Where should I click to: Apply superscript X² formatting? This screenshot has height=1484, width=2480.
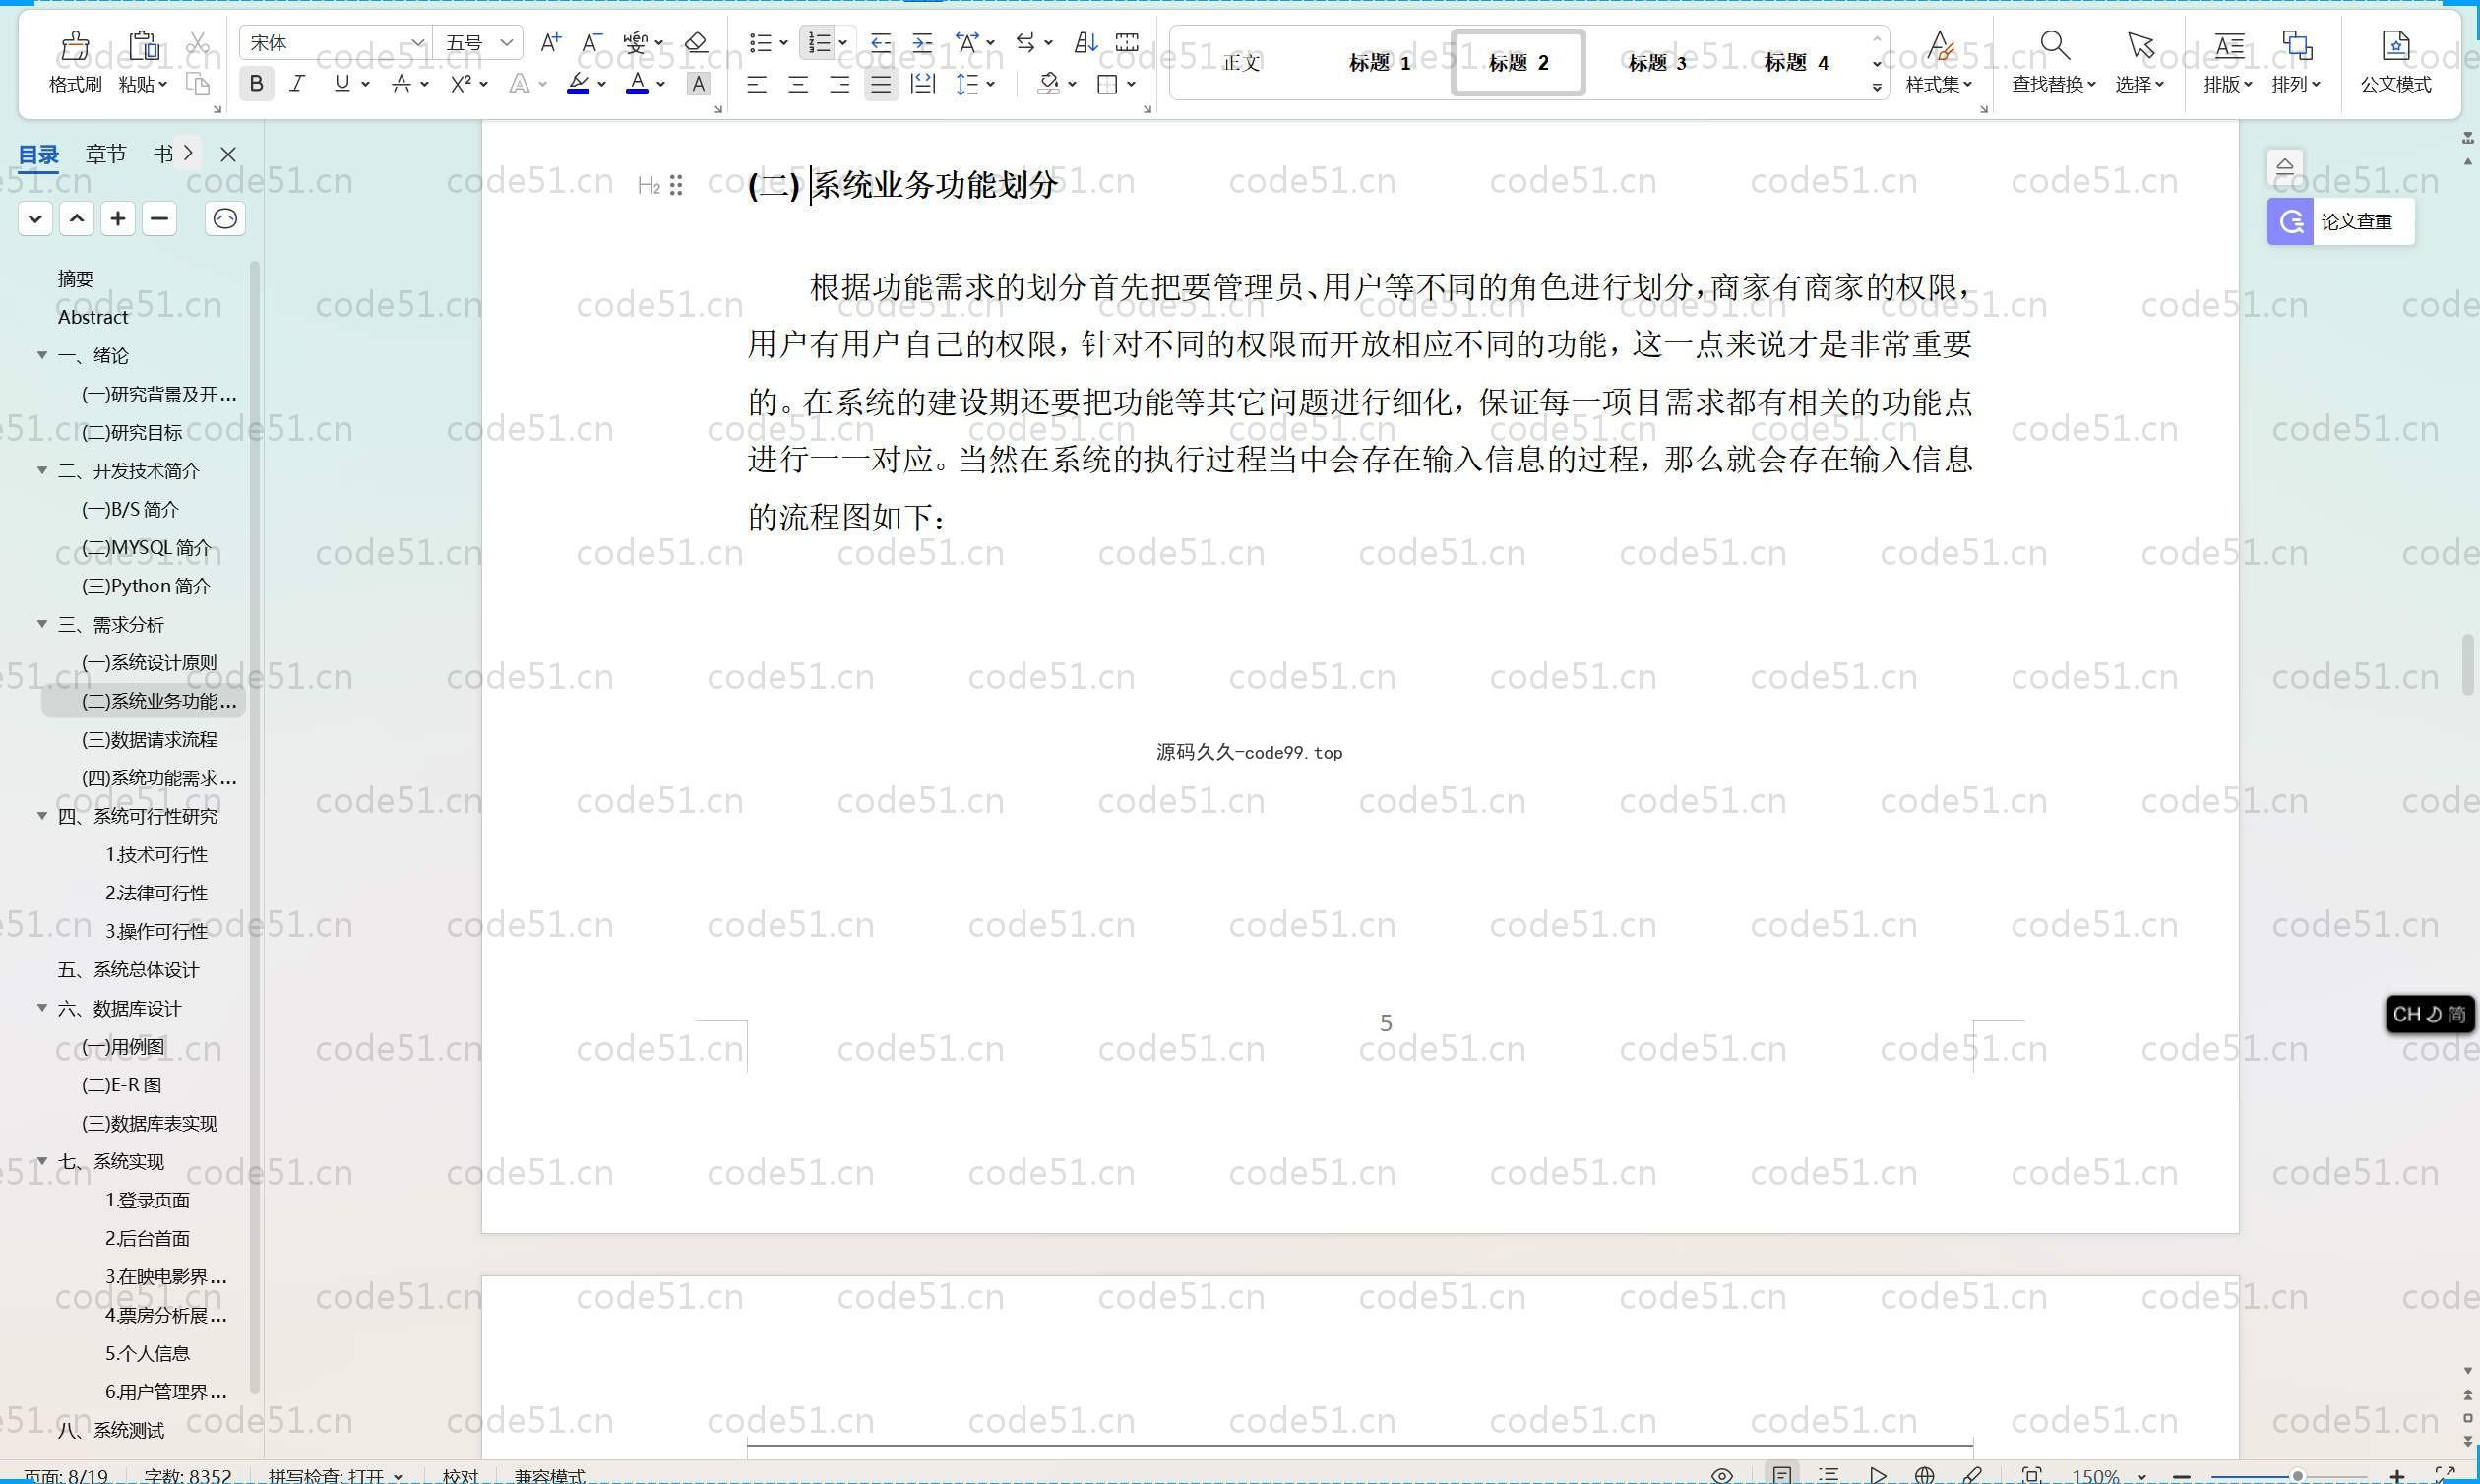click(460, 84)
